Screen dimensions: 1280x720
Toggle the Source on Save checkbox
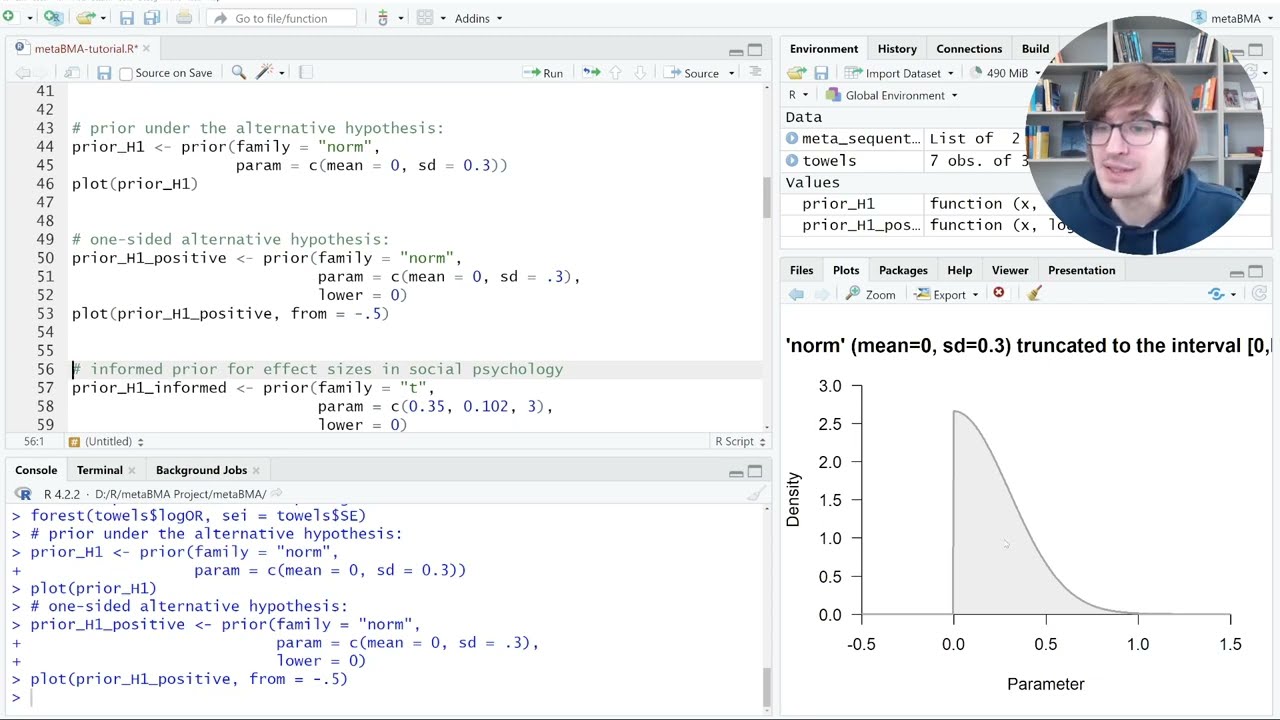(126, 73)
